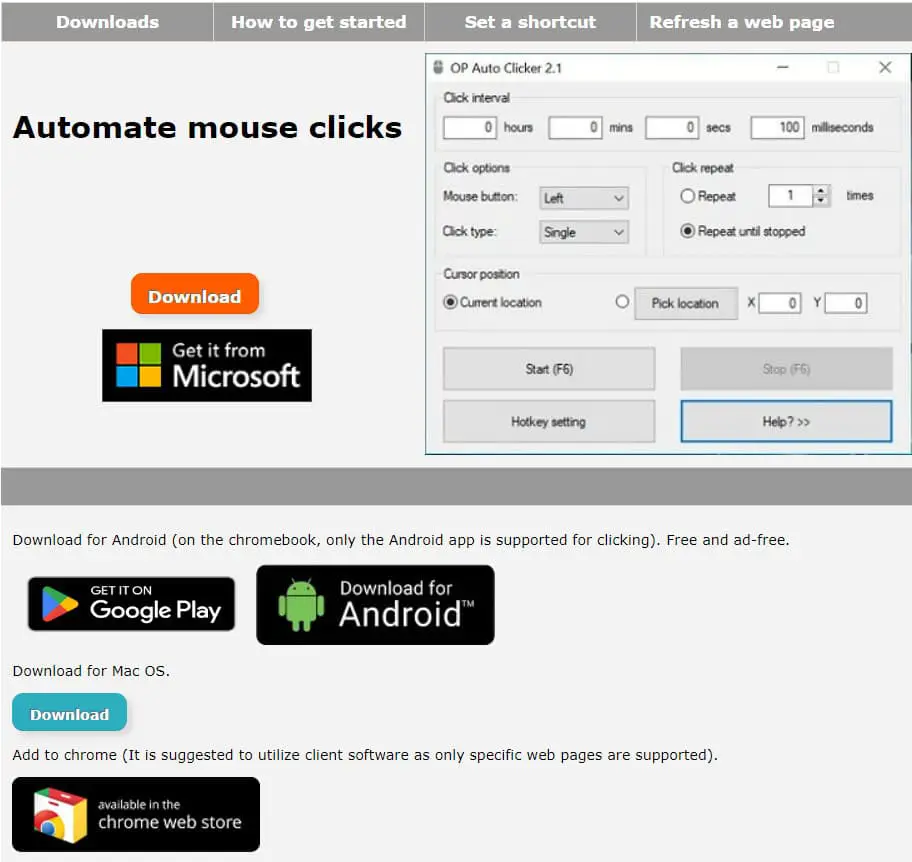Select the Repeat times radio button
The height and width of the screenshot is (862, 912).
click(x=687, y=196)
